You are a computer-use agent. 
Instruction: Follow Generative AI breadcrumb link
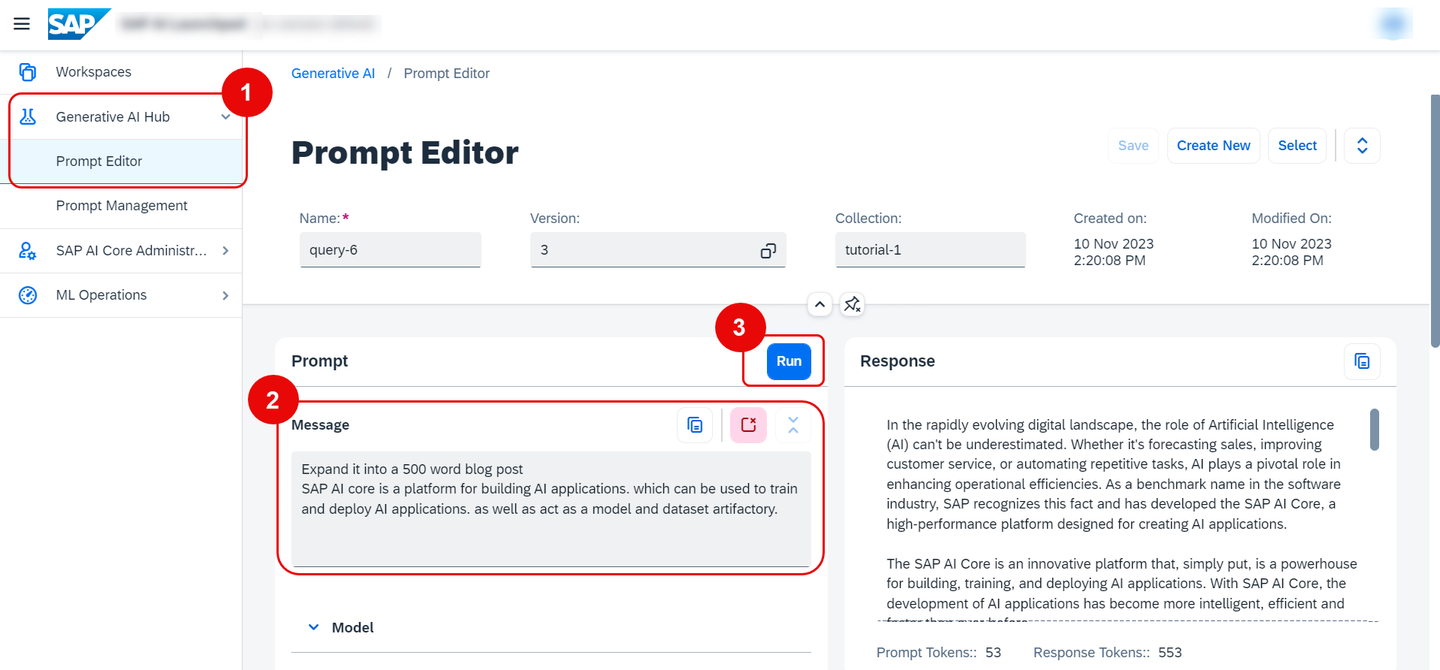point(333,73)
